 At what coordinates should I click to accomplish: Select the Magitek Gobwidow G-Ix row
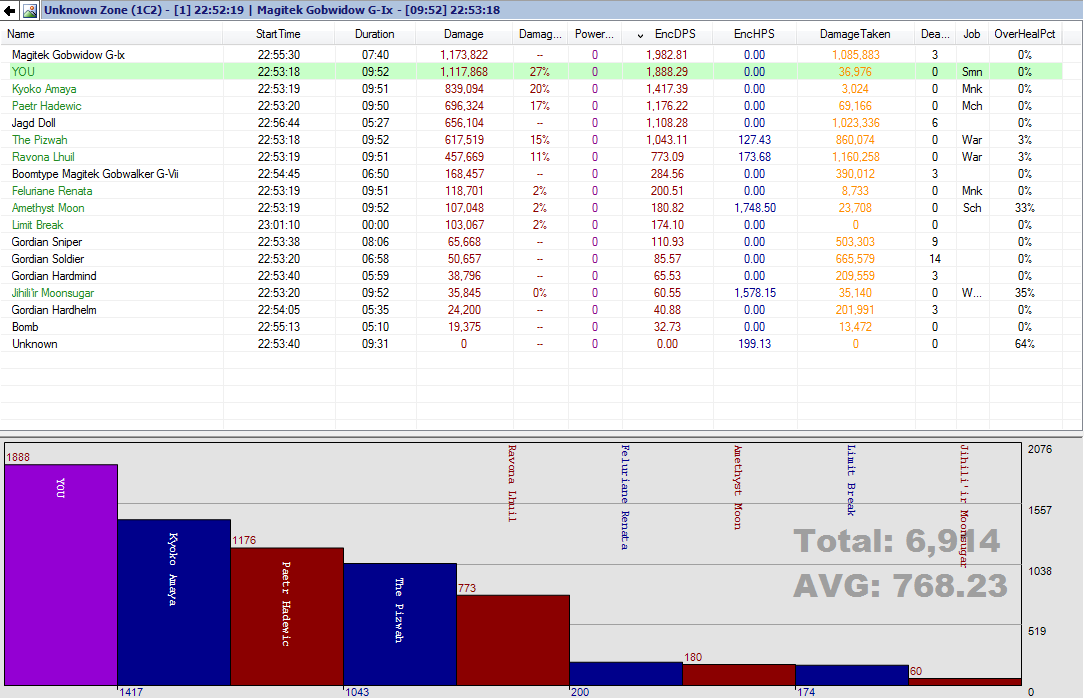point(532,55)
